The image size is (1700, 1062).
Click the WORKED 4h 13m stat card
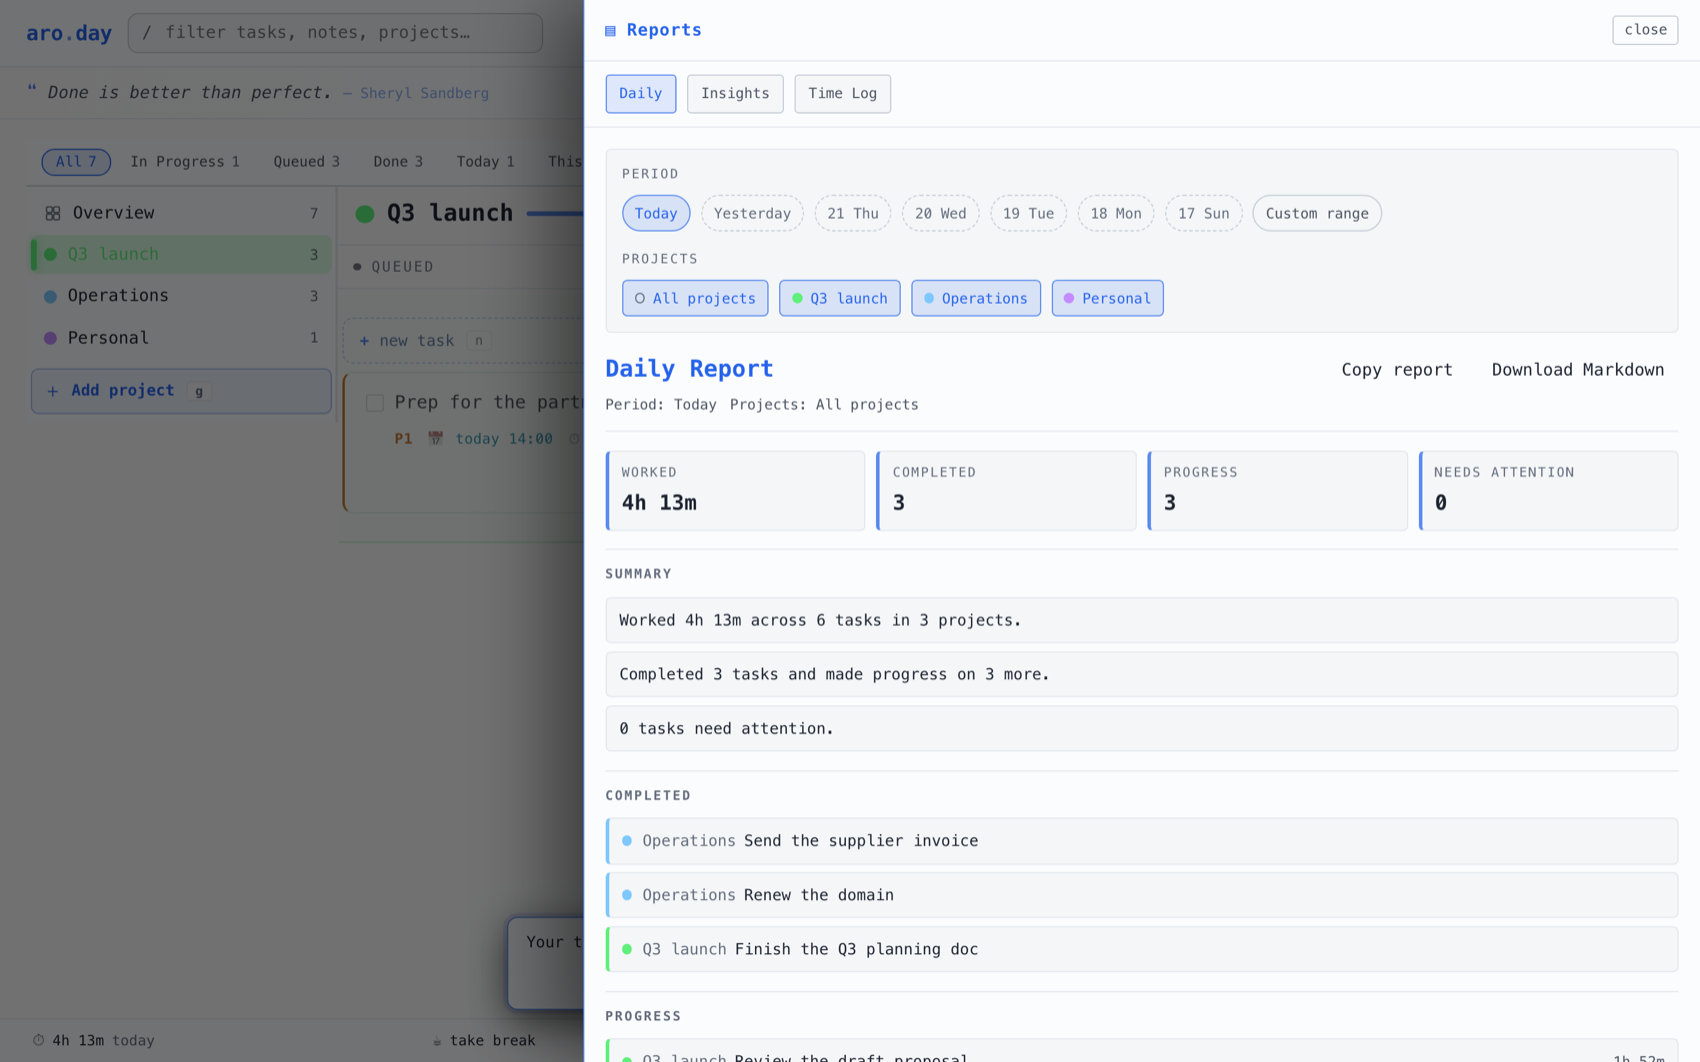(x=735, y=490)
